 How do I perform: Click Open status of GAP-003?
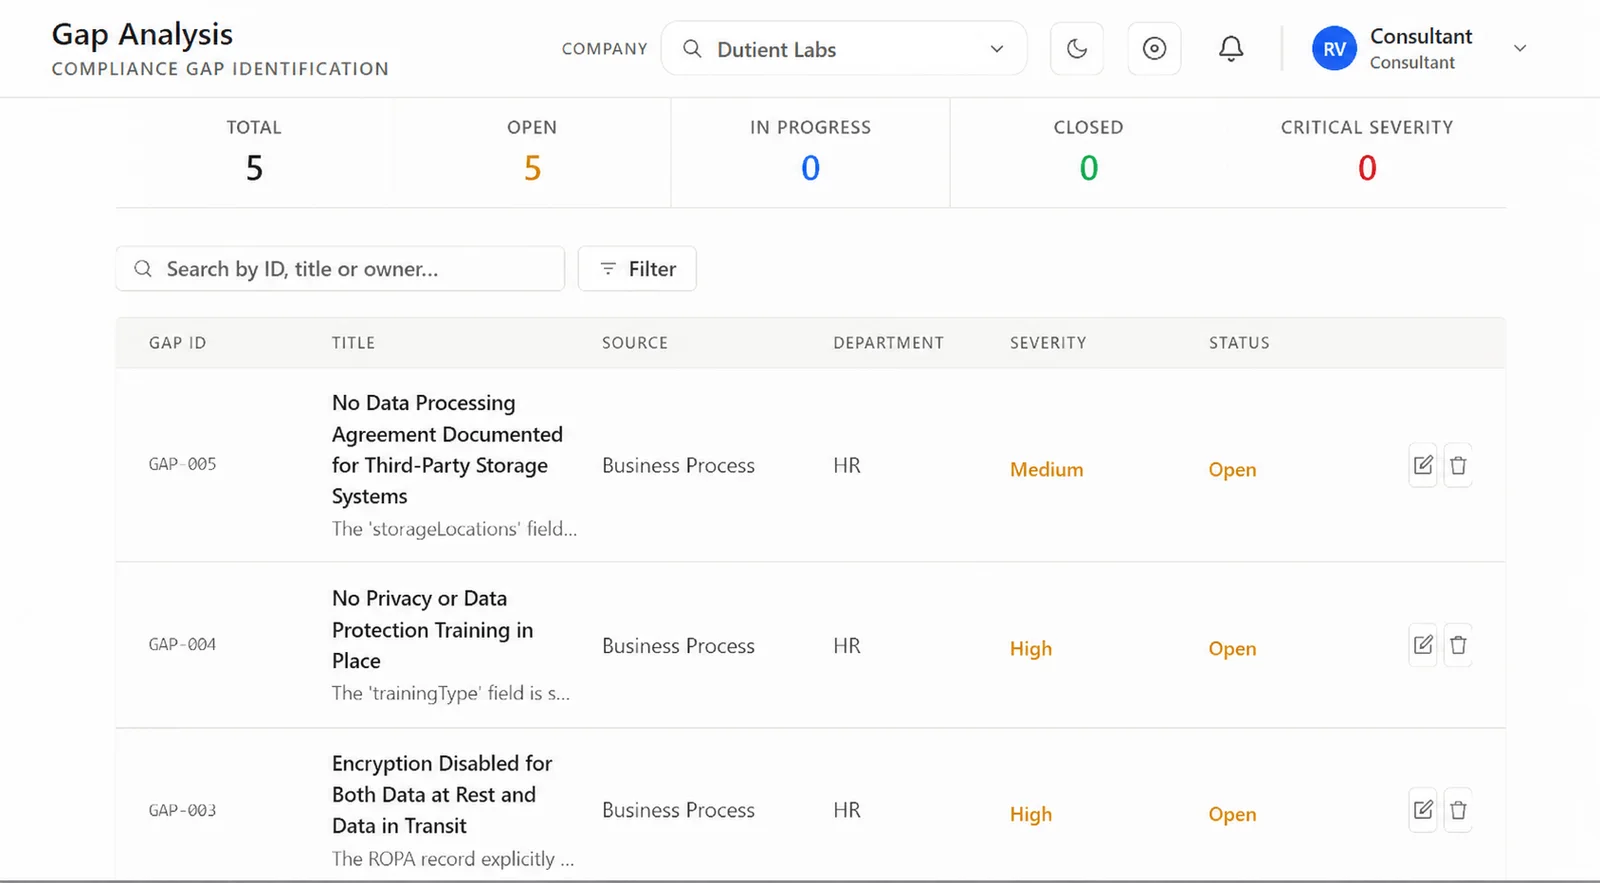click(1232, 814)
